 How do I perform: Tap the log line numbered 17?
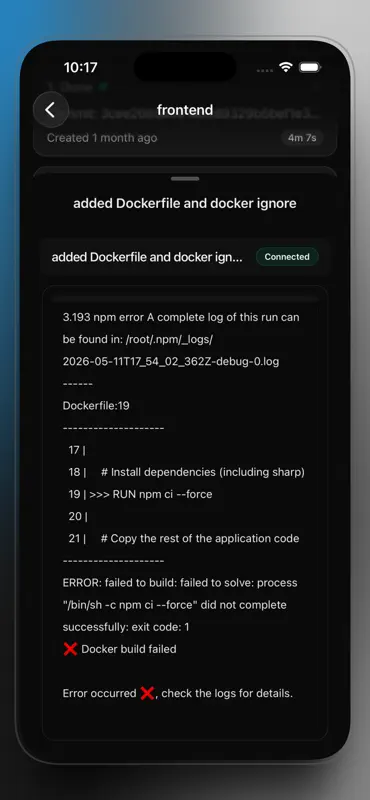pos(77,450)
